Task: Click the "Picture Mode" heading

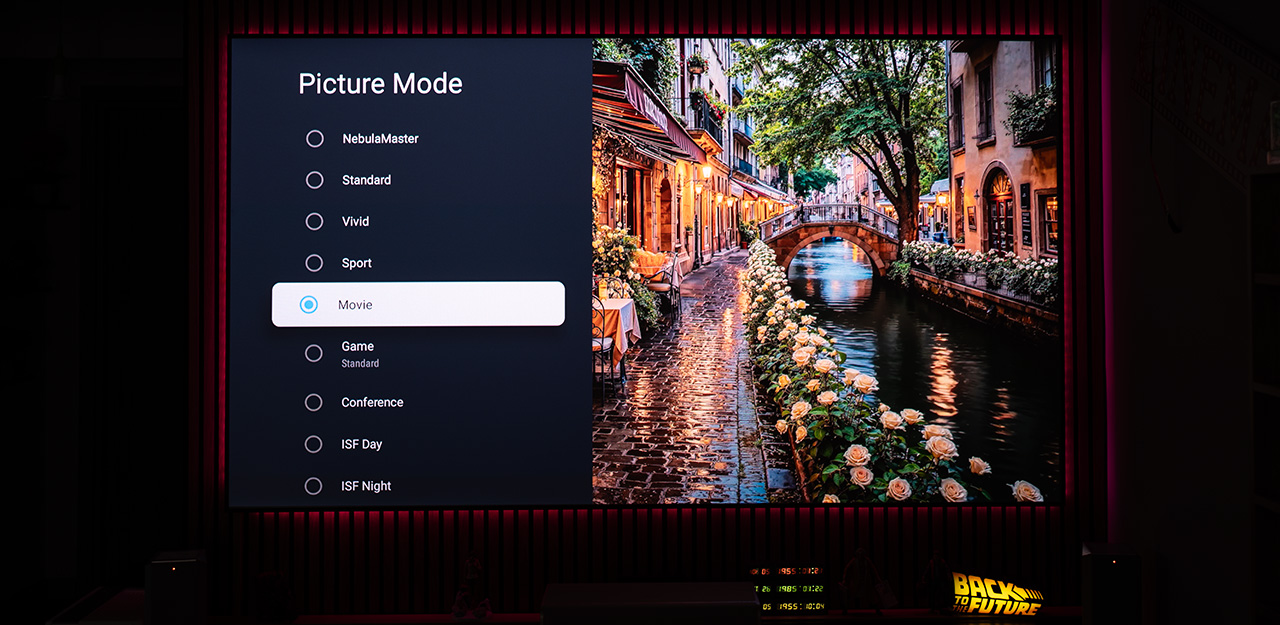Action: tap(380, 84)
